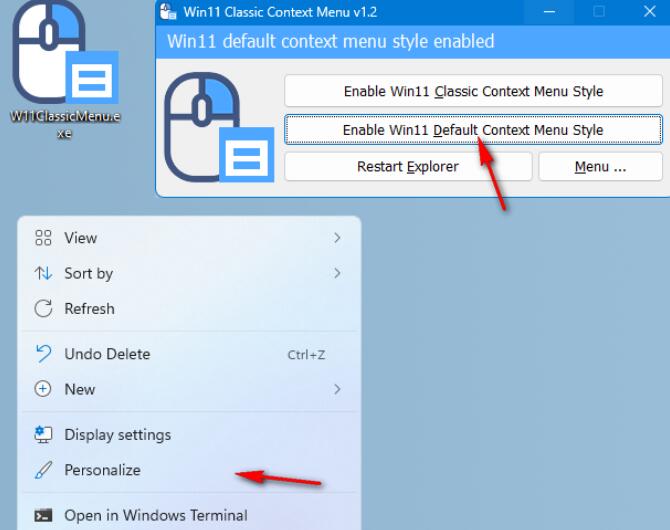Select Refresh from the context menu

point(189,308)
